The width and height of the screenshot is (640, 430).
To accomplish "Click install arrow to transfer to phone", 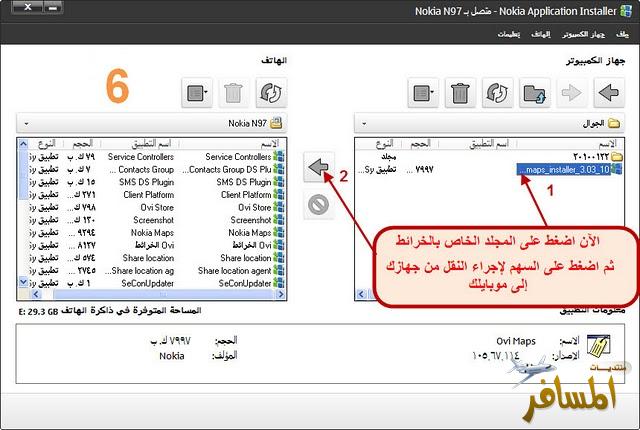I will (319, 167).
